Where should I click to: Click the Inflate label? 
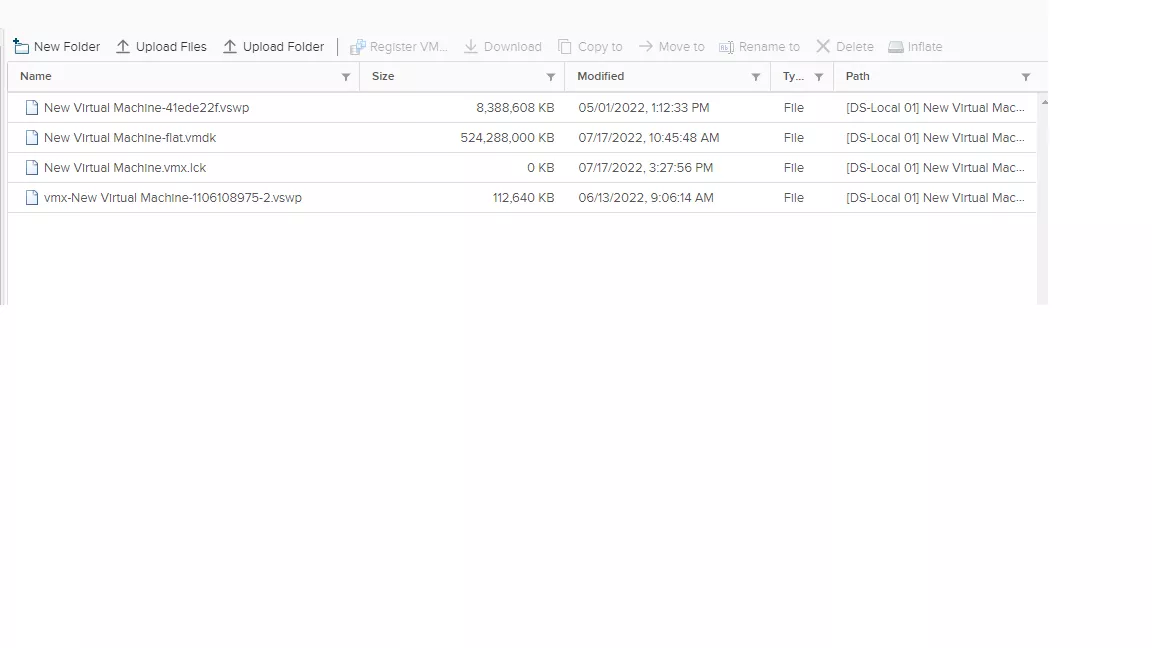click(x=925, y=47)
